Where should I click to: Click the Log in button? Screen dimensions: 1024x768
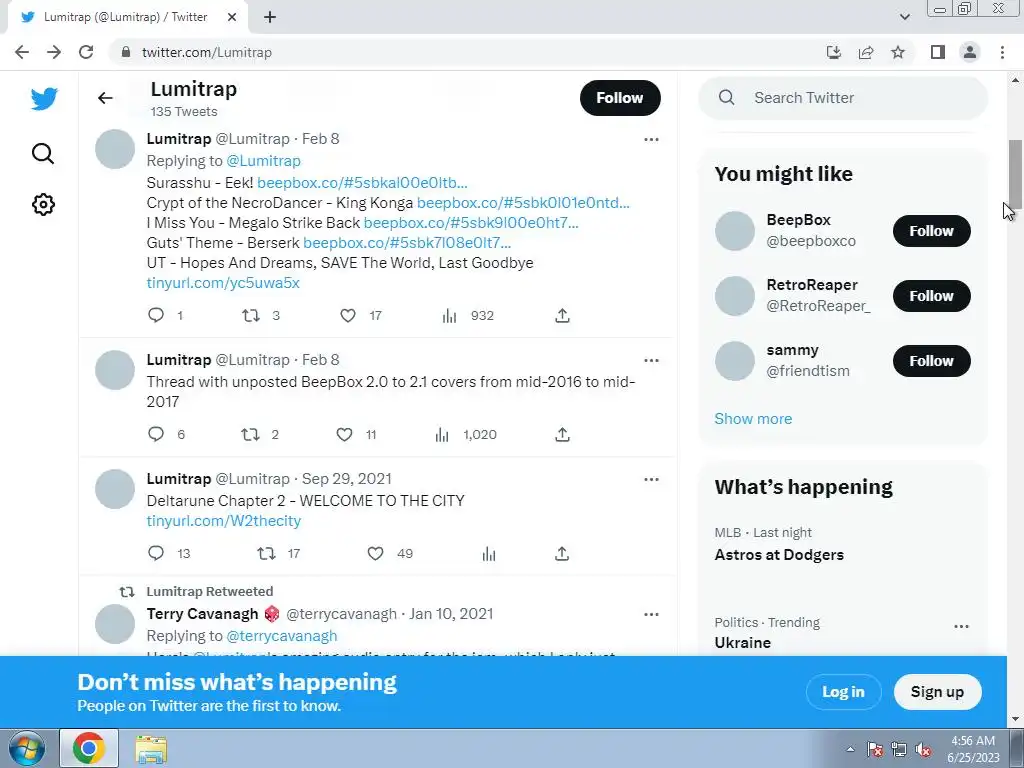(x=843, y=692)
